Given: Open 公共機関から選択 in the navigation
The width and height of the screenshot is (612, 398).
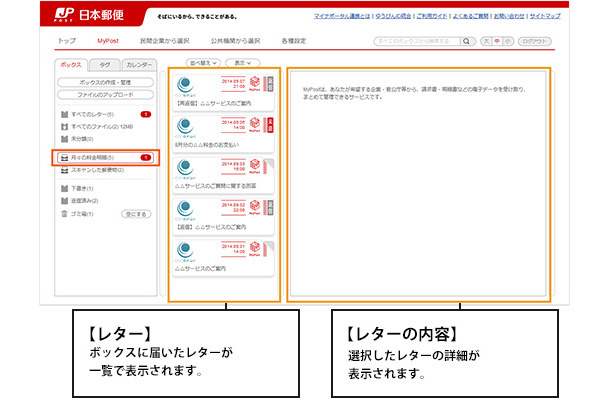Looking at the screenshot, I should tap(235, 41).
